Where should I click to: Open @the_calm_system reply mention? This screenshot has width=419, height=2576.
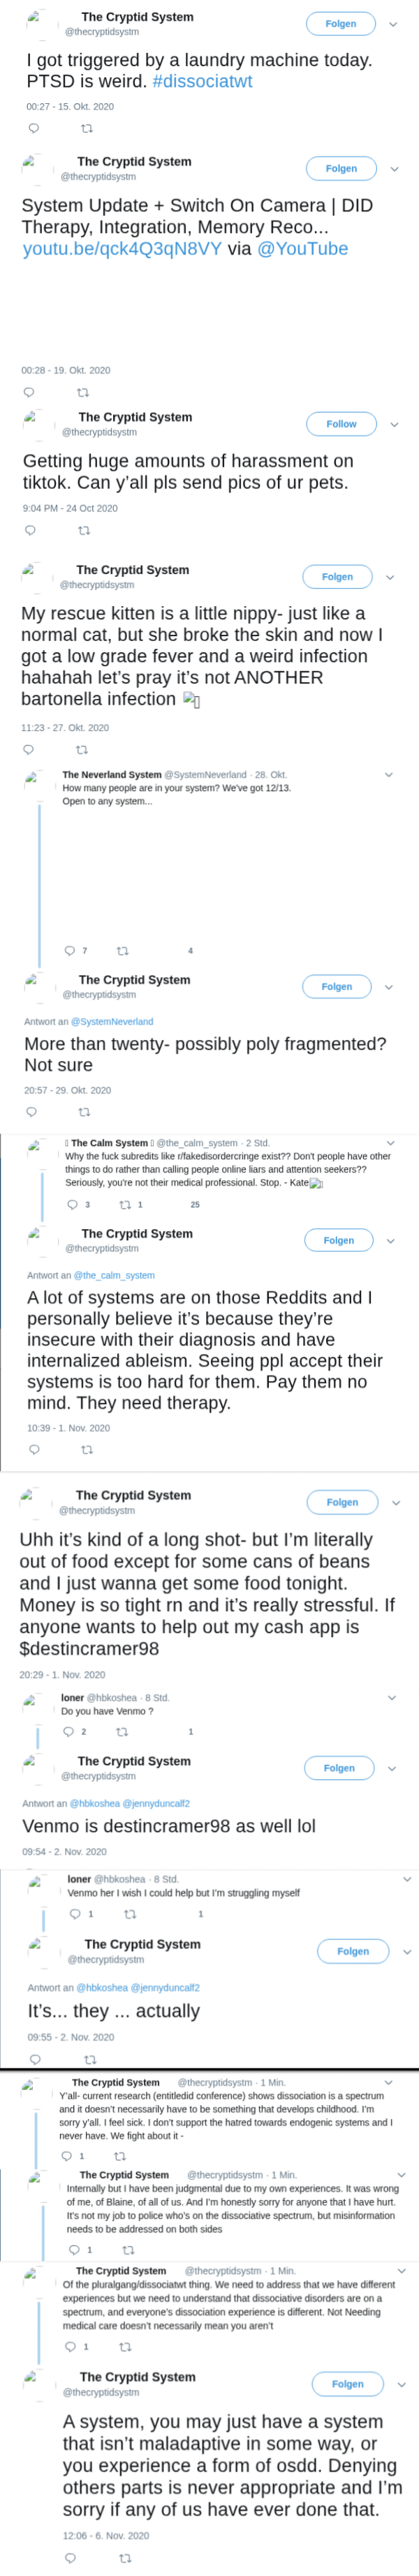[114, 1275]
